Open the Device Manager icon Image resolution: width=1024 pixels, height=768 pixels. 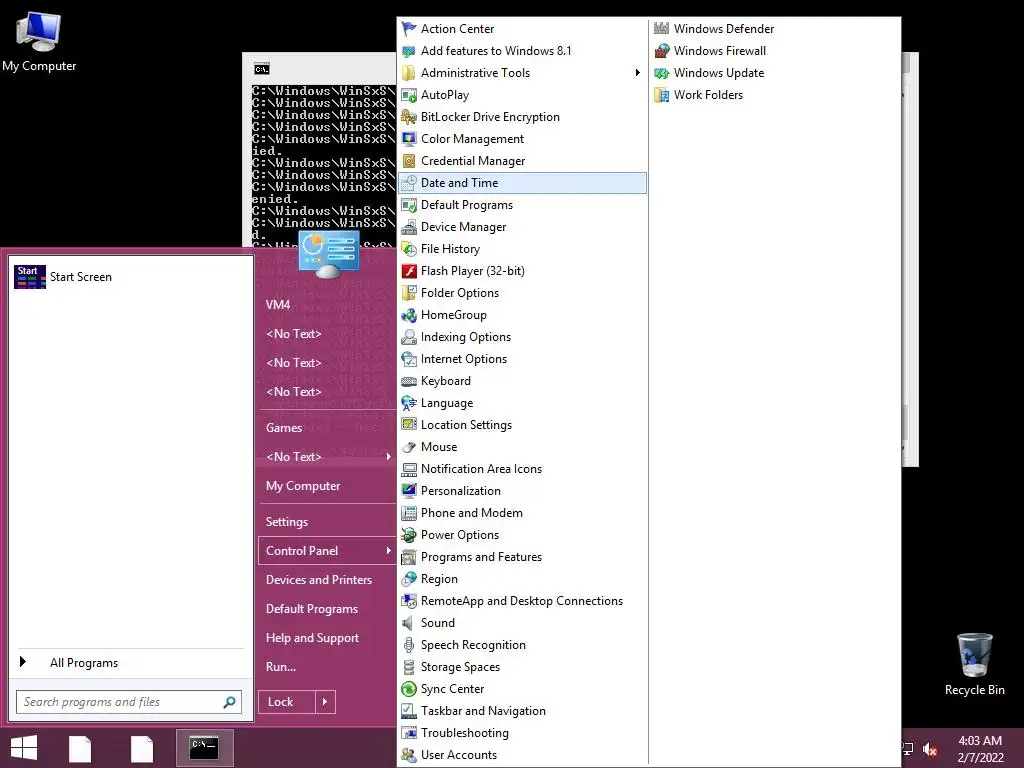click(409, 227)
